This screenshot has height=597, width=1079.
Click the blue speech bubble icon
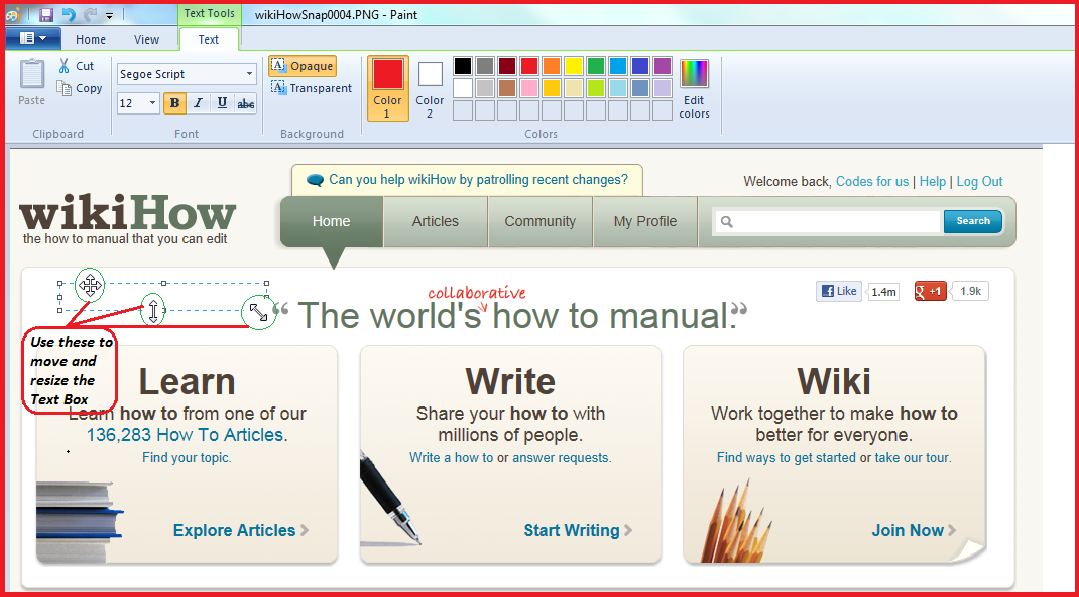(x=315, y=180)
